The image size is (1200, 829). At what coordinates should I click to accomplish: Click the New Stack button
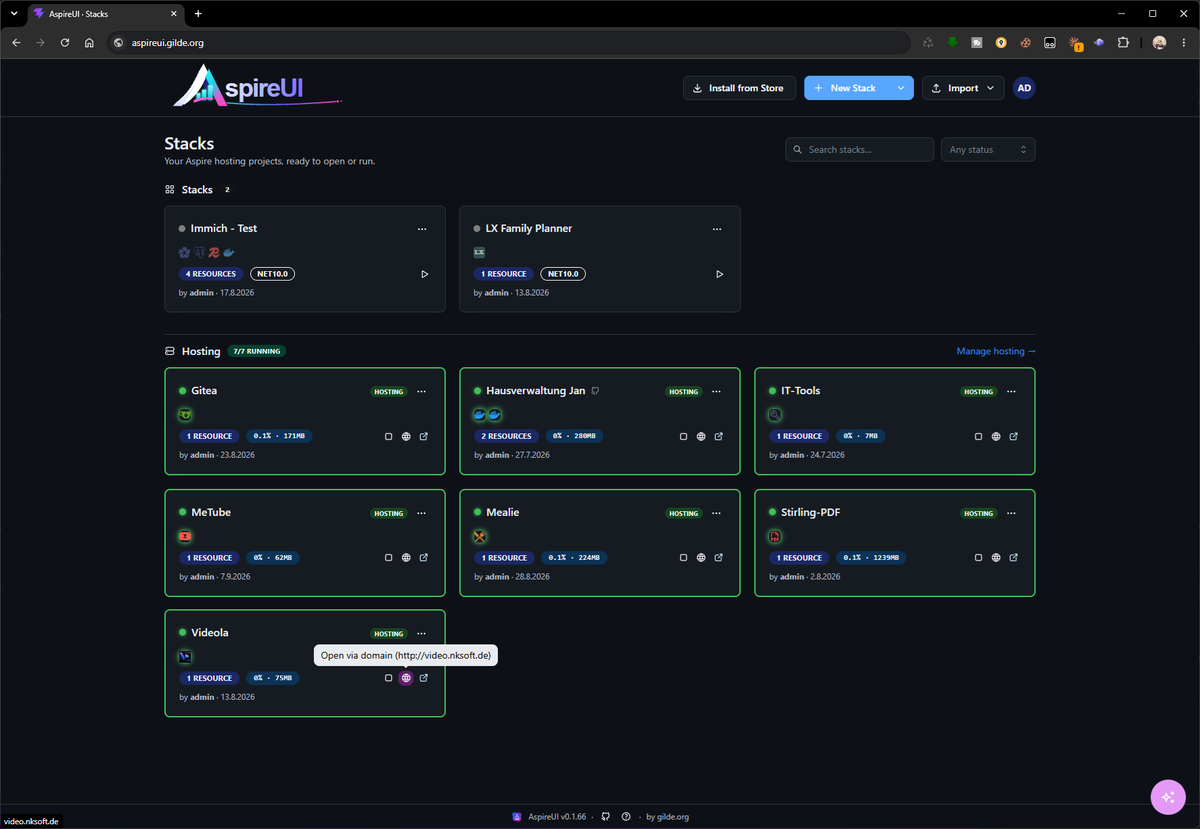click(x=846, y=88)
